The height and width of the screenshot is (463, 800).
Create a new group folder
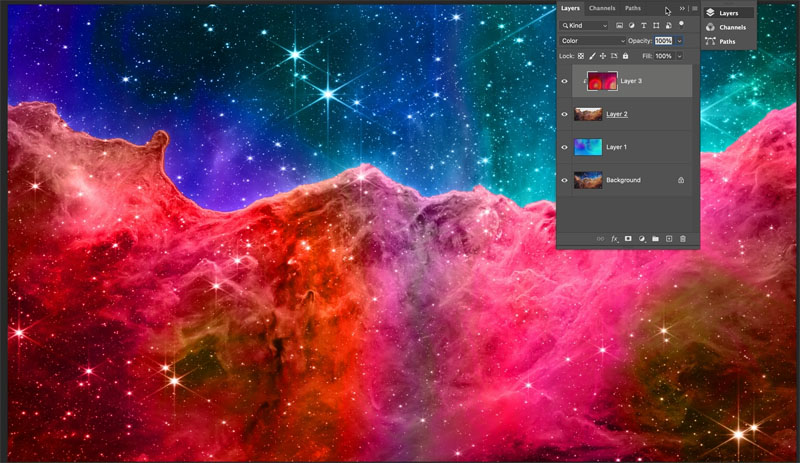coord(656,239)
